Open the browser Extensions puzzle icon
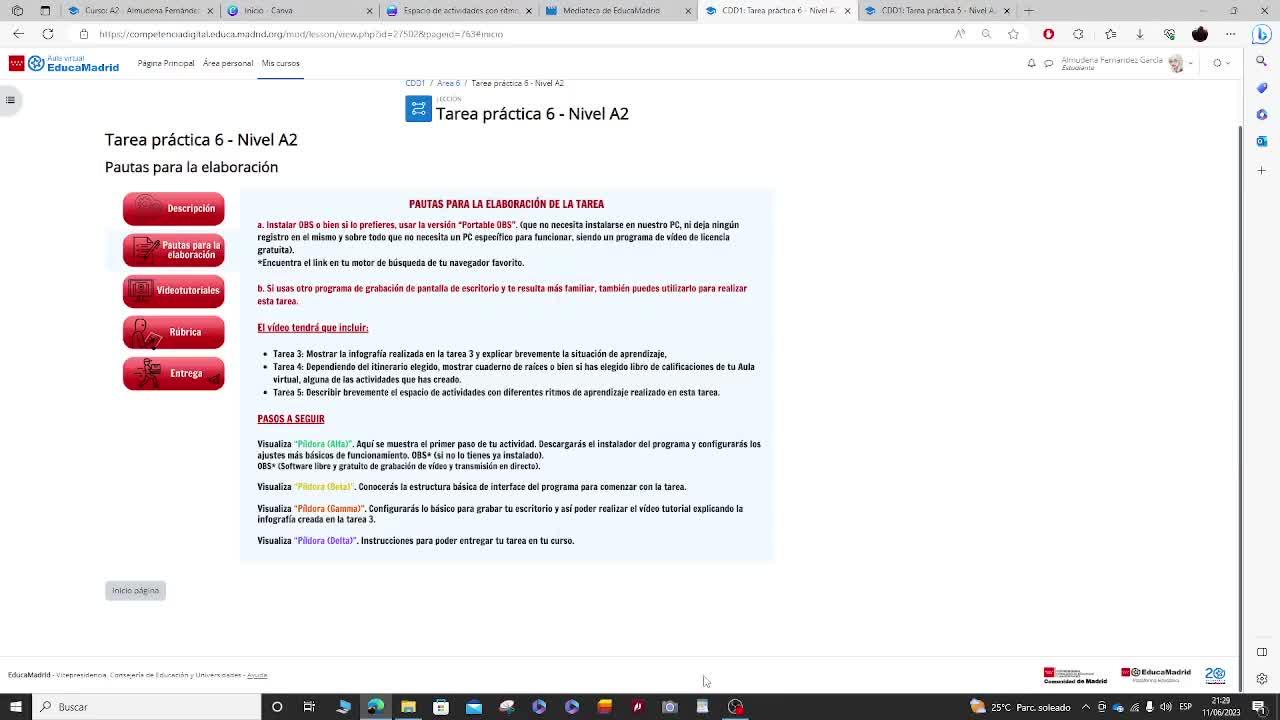Screen dimensions: 1280x720 [1078, 34]
